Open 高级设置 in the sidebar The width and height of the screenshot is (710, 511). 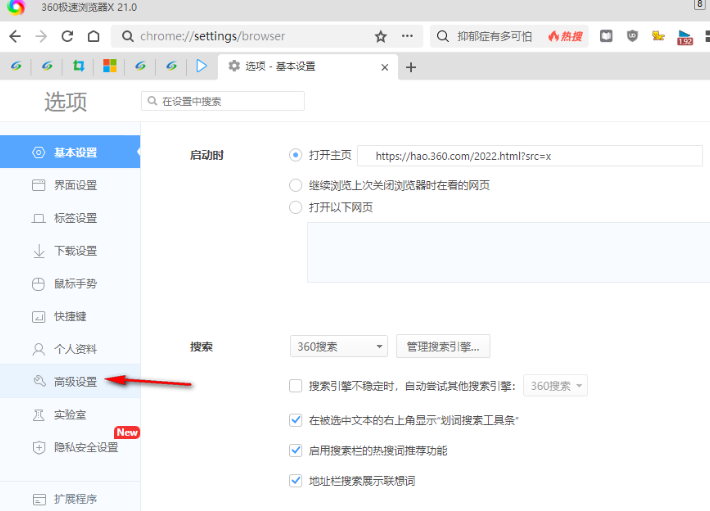(x=70, y=382)
